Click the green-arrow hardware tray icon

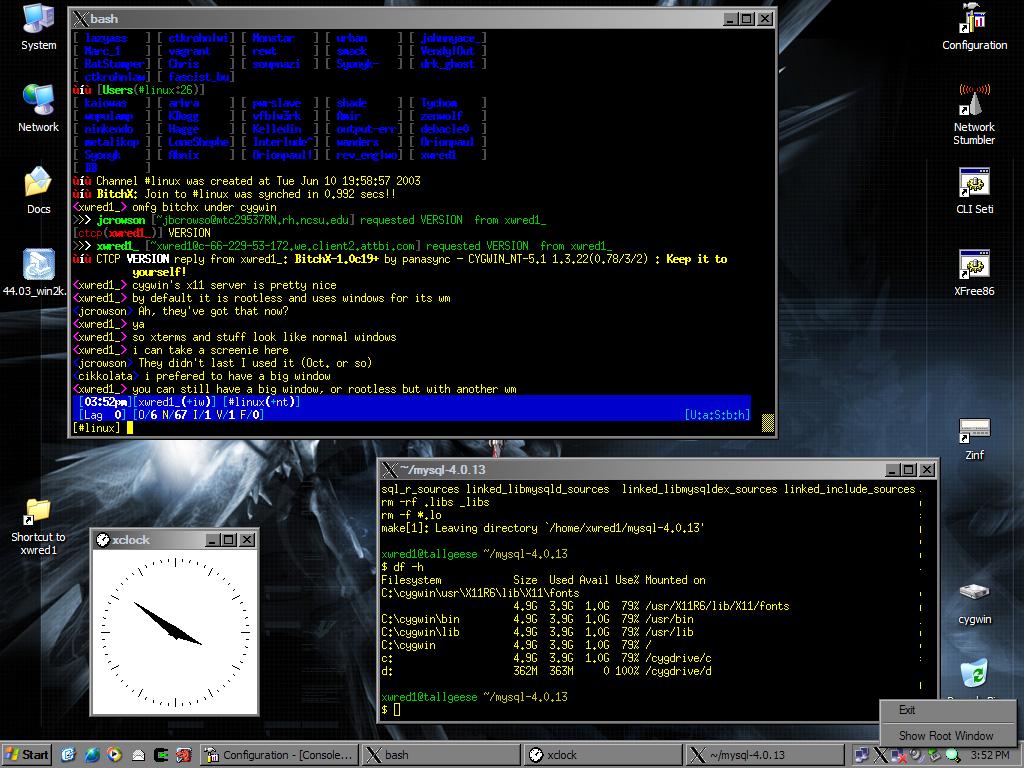click(935, 755)
